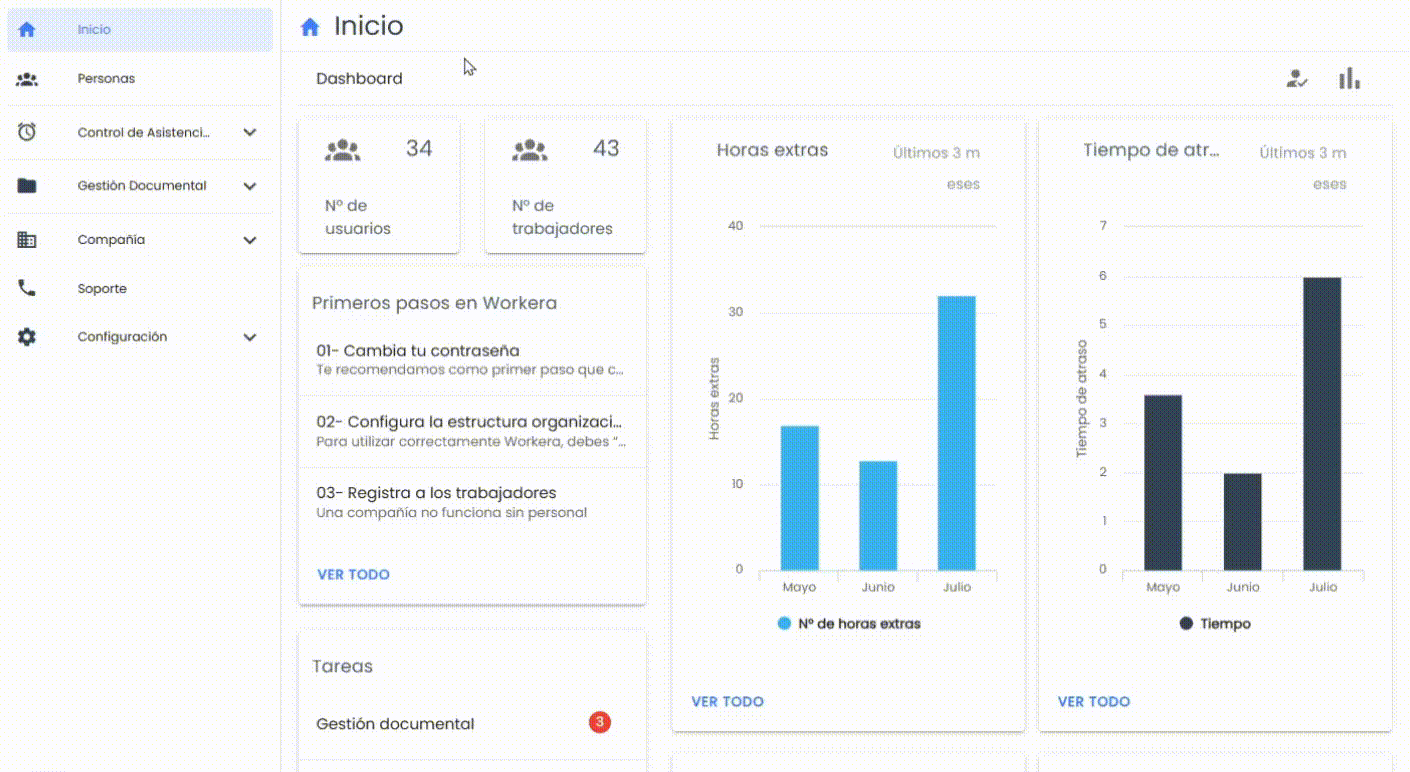1410x772 pixels.
Task: Click the bar chart icon in Dashboard bar
Action: pos(1350,79)
